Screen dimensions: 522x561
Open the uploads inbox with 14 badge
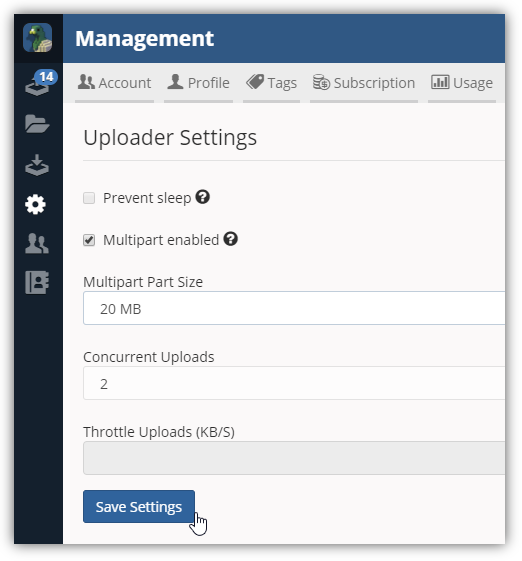40,83
